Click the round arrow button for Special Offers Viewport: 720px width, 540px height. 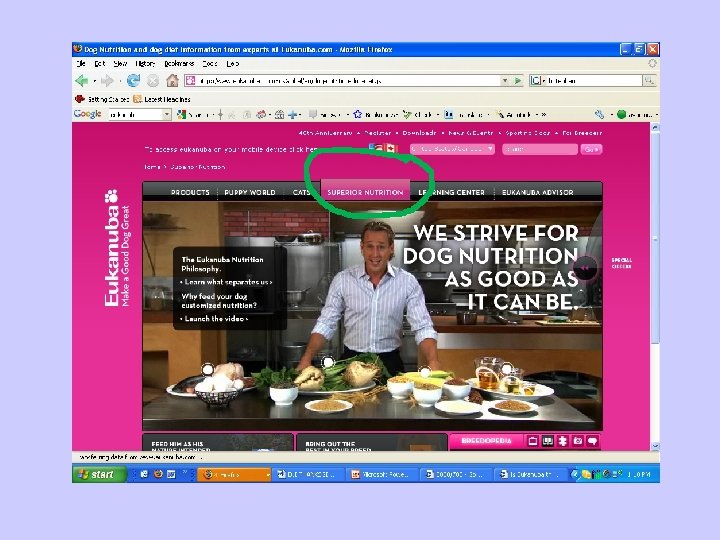coord(585,268)
